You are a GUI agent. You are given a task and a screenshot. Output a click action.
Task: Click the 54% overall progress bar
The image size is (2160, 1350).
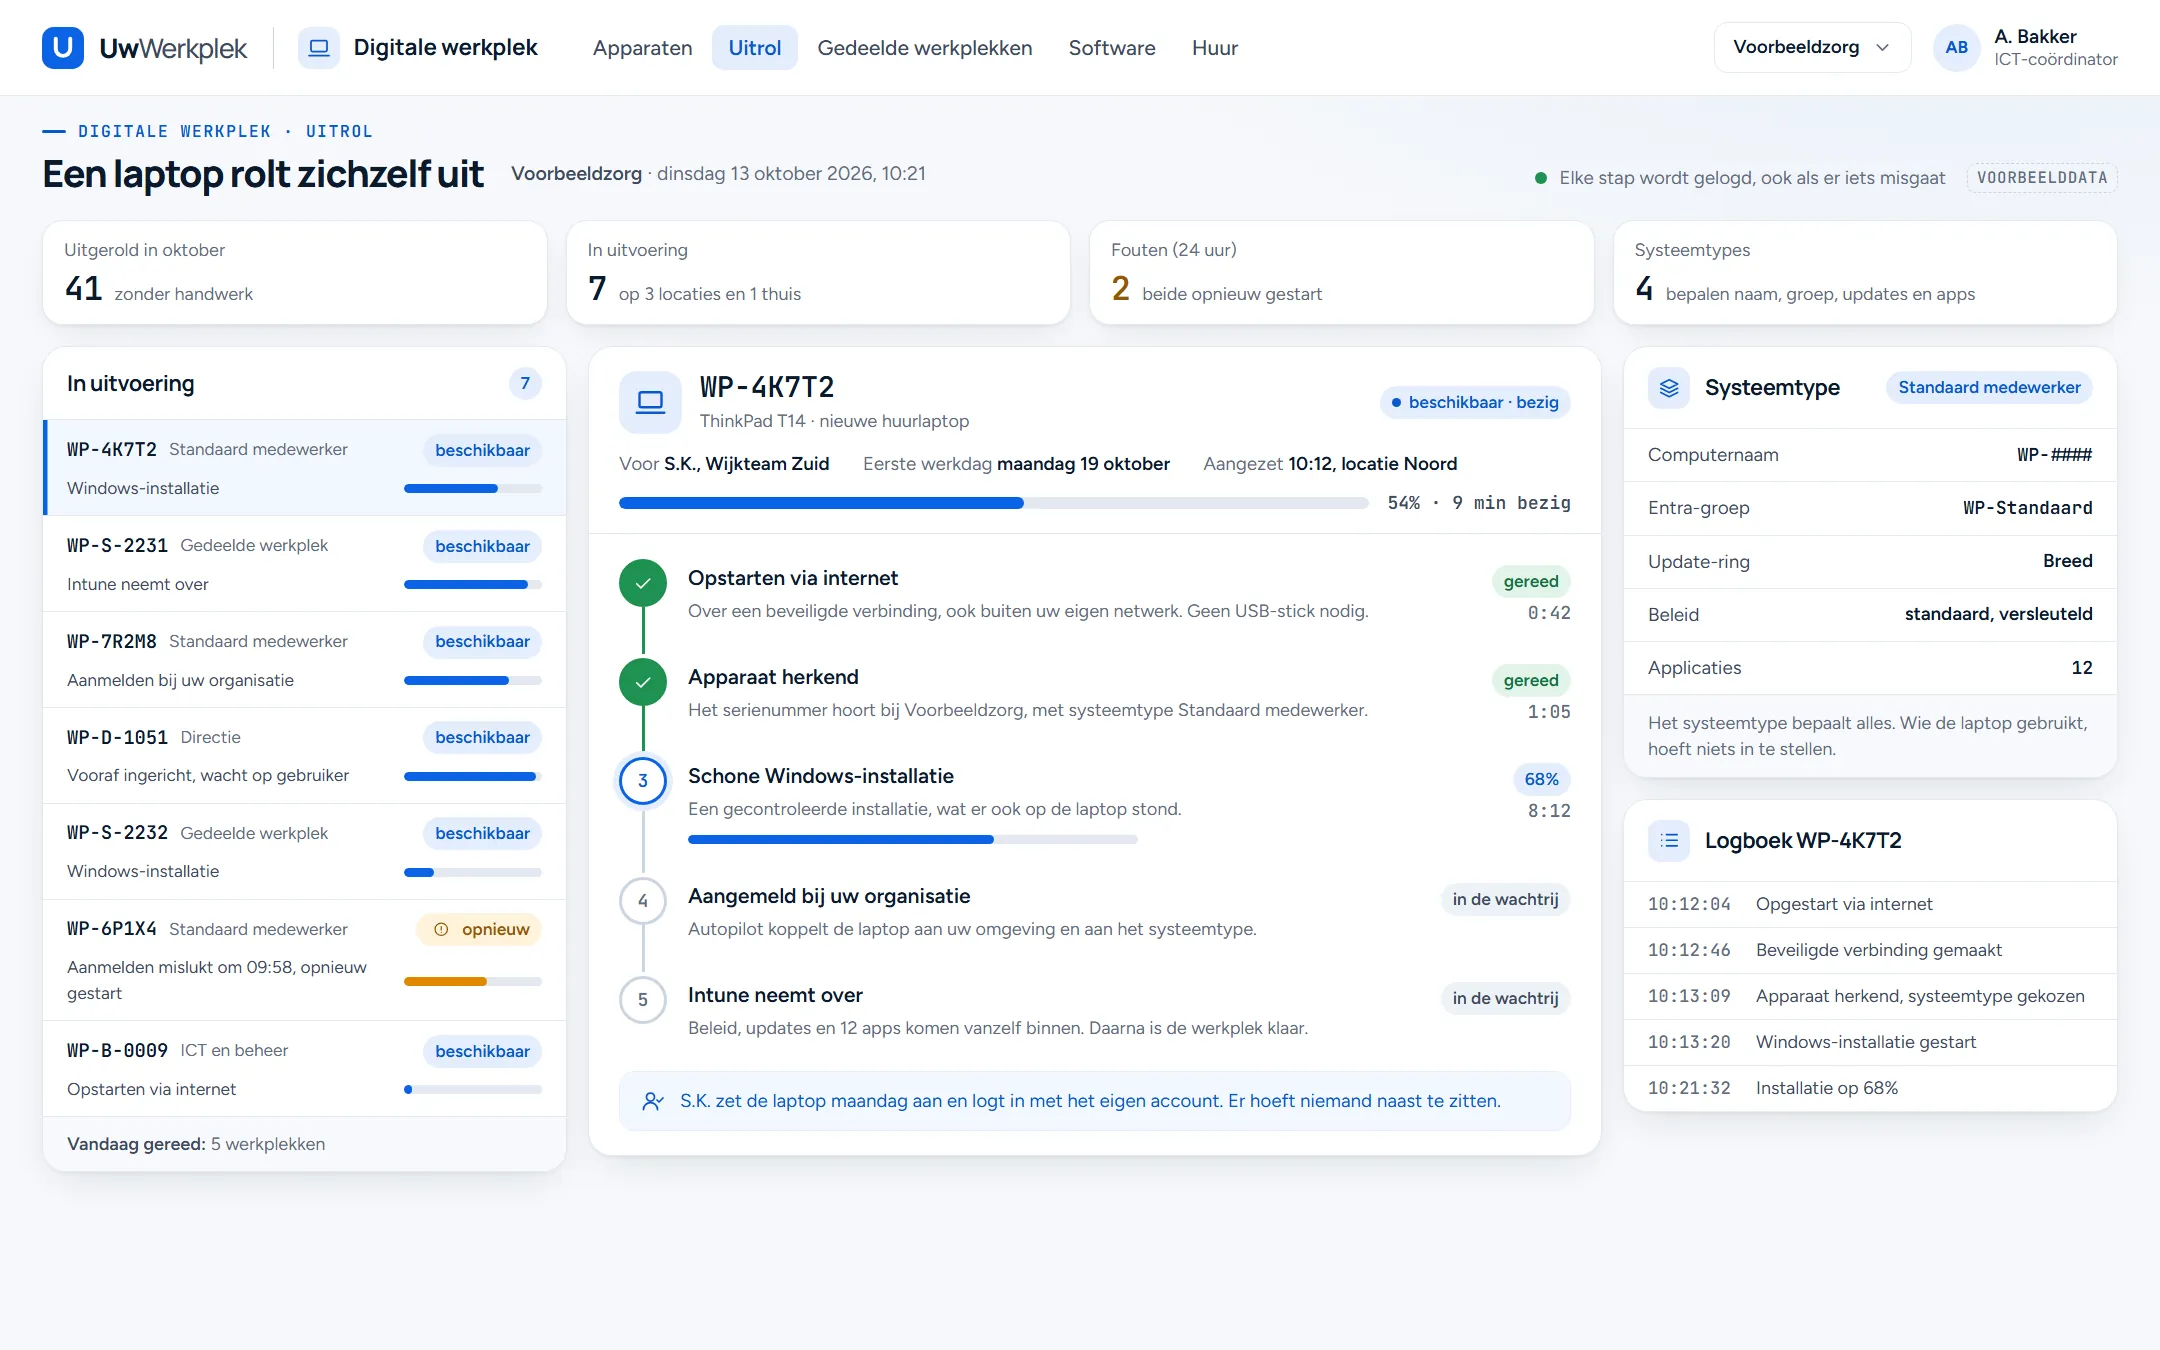click(993, 503)
